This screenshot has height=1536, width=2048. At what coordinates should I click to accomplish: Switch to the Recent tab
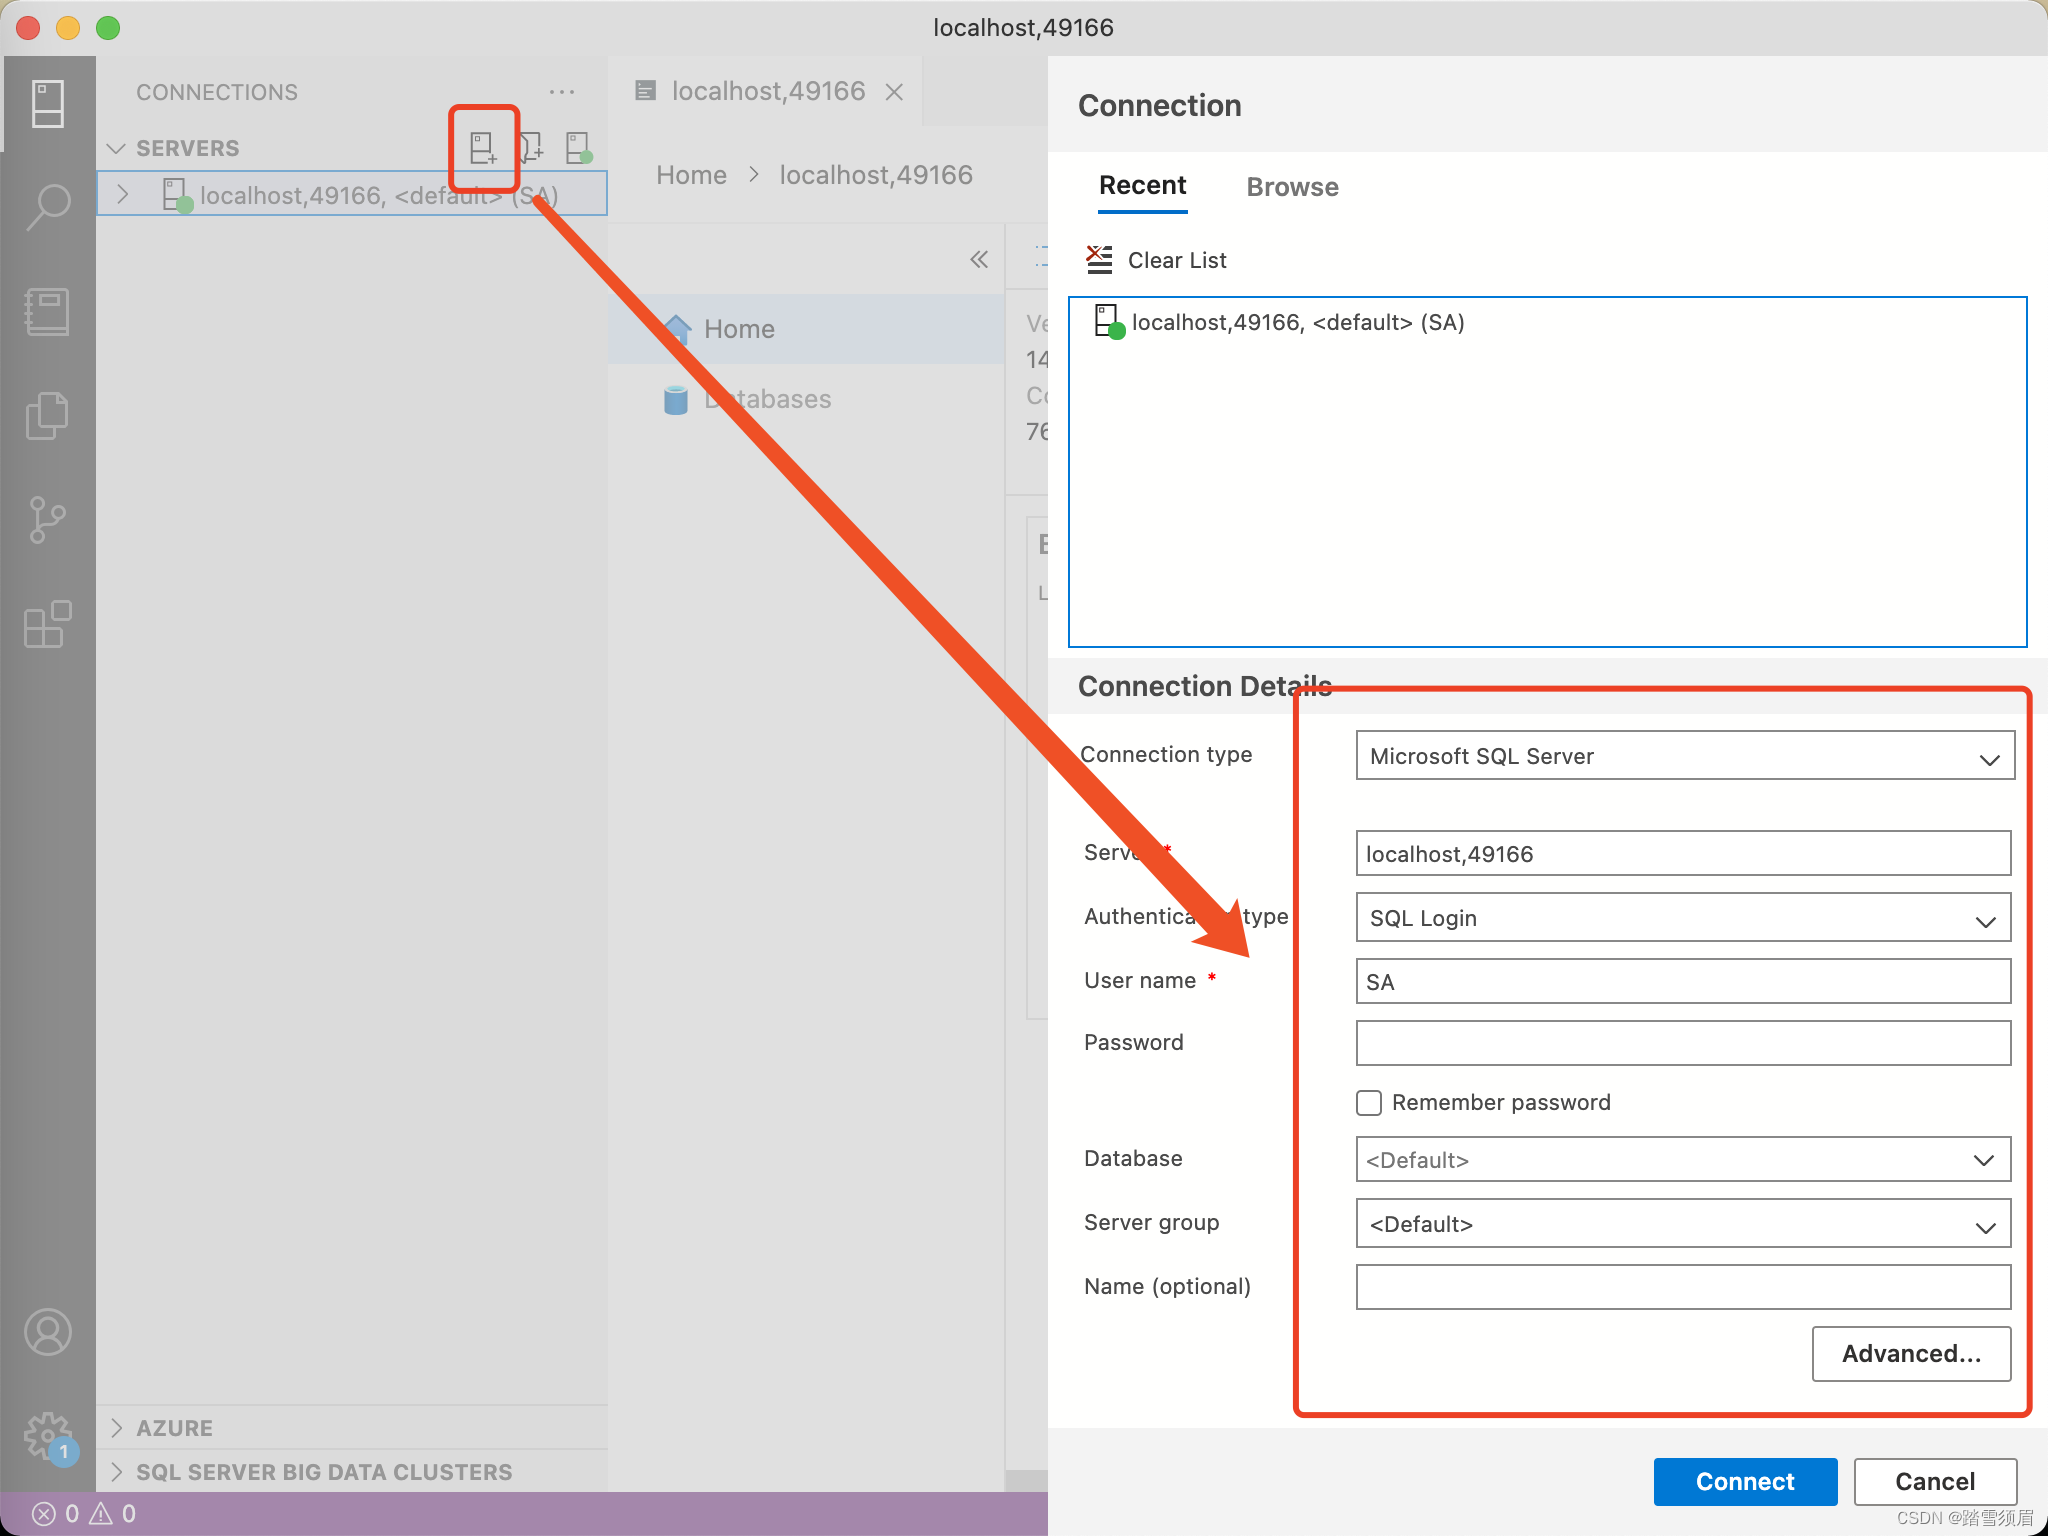coord(1142,186)
